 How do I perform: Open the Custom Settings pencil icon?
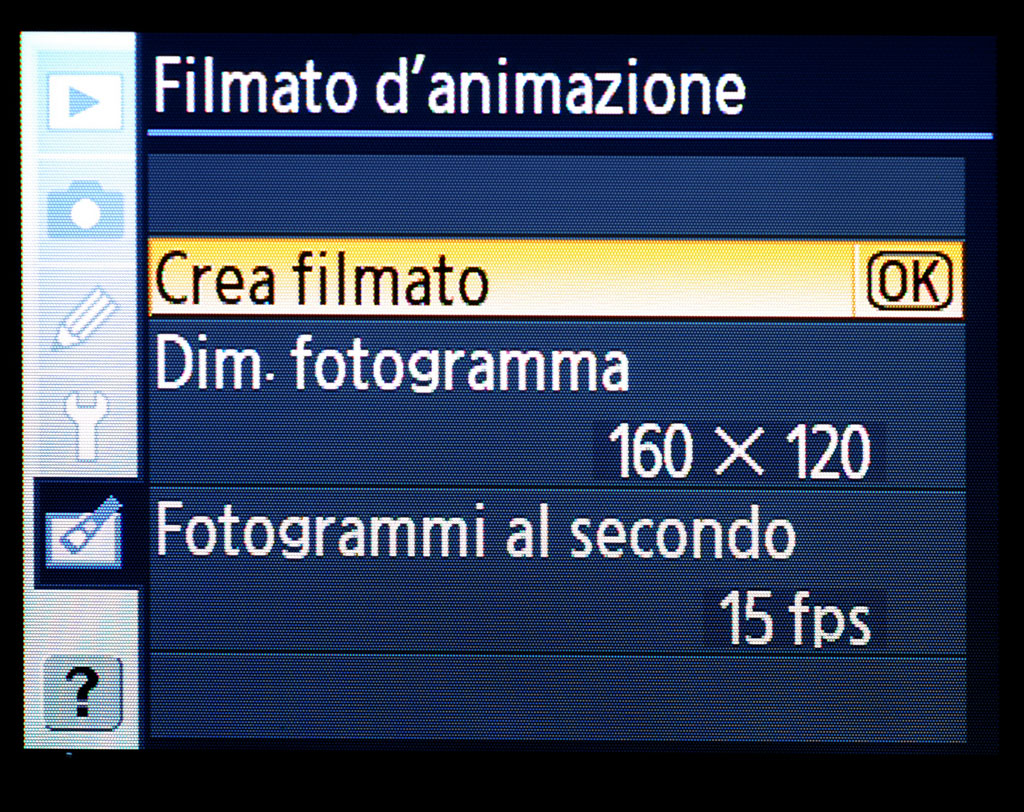(85, 317)
